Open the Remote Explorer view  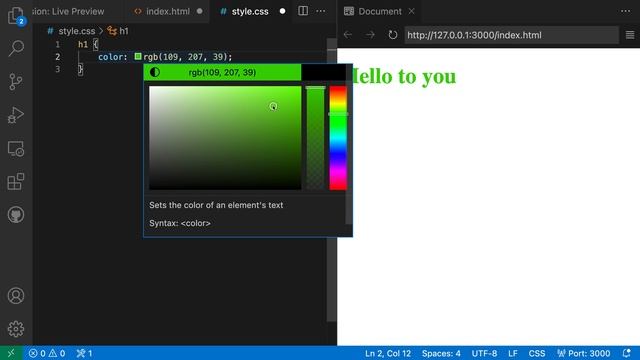[x=16, y=149]
